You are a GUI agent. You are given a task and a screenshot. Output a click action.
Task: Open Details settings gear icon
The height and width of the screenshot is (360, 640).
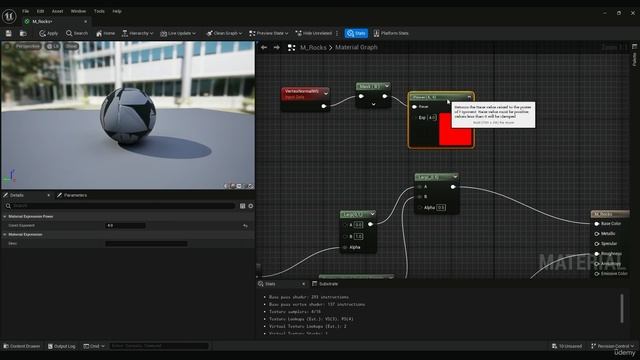click(251, 206)
